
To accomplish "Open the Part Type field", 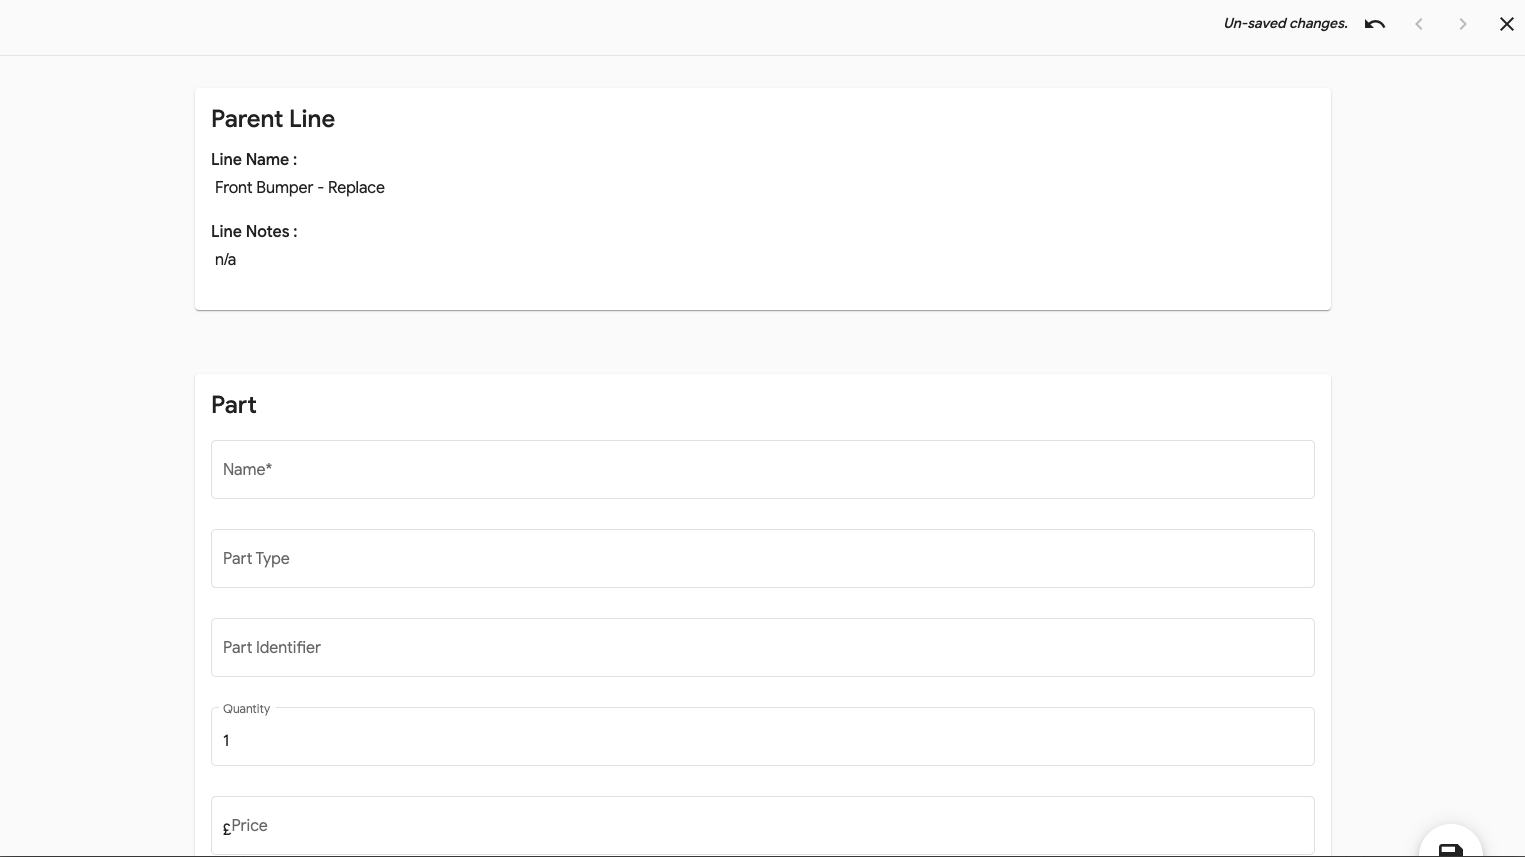I will pyautogui.click(x=762, y=558).
